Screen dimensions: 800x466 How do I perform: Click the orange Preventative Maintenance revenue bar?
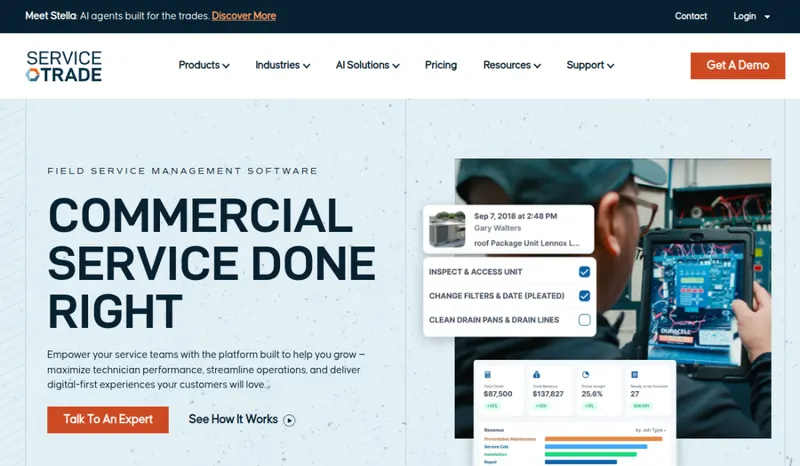(x=603, y=439)
